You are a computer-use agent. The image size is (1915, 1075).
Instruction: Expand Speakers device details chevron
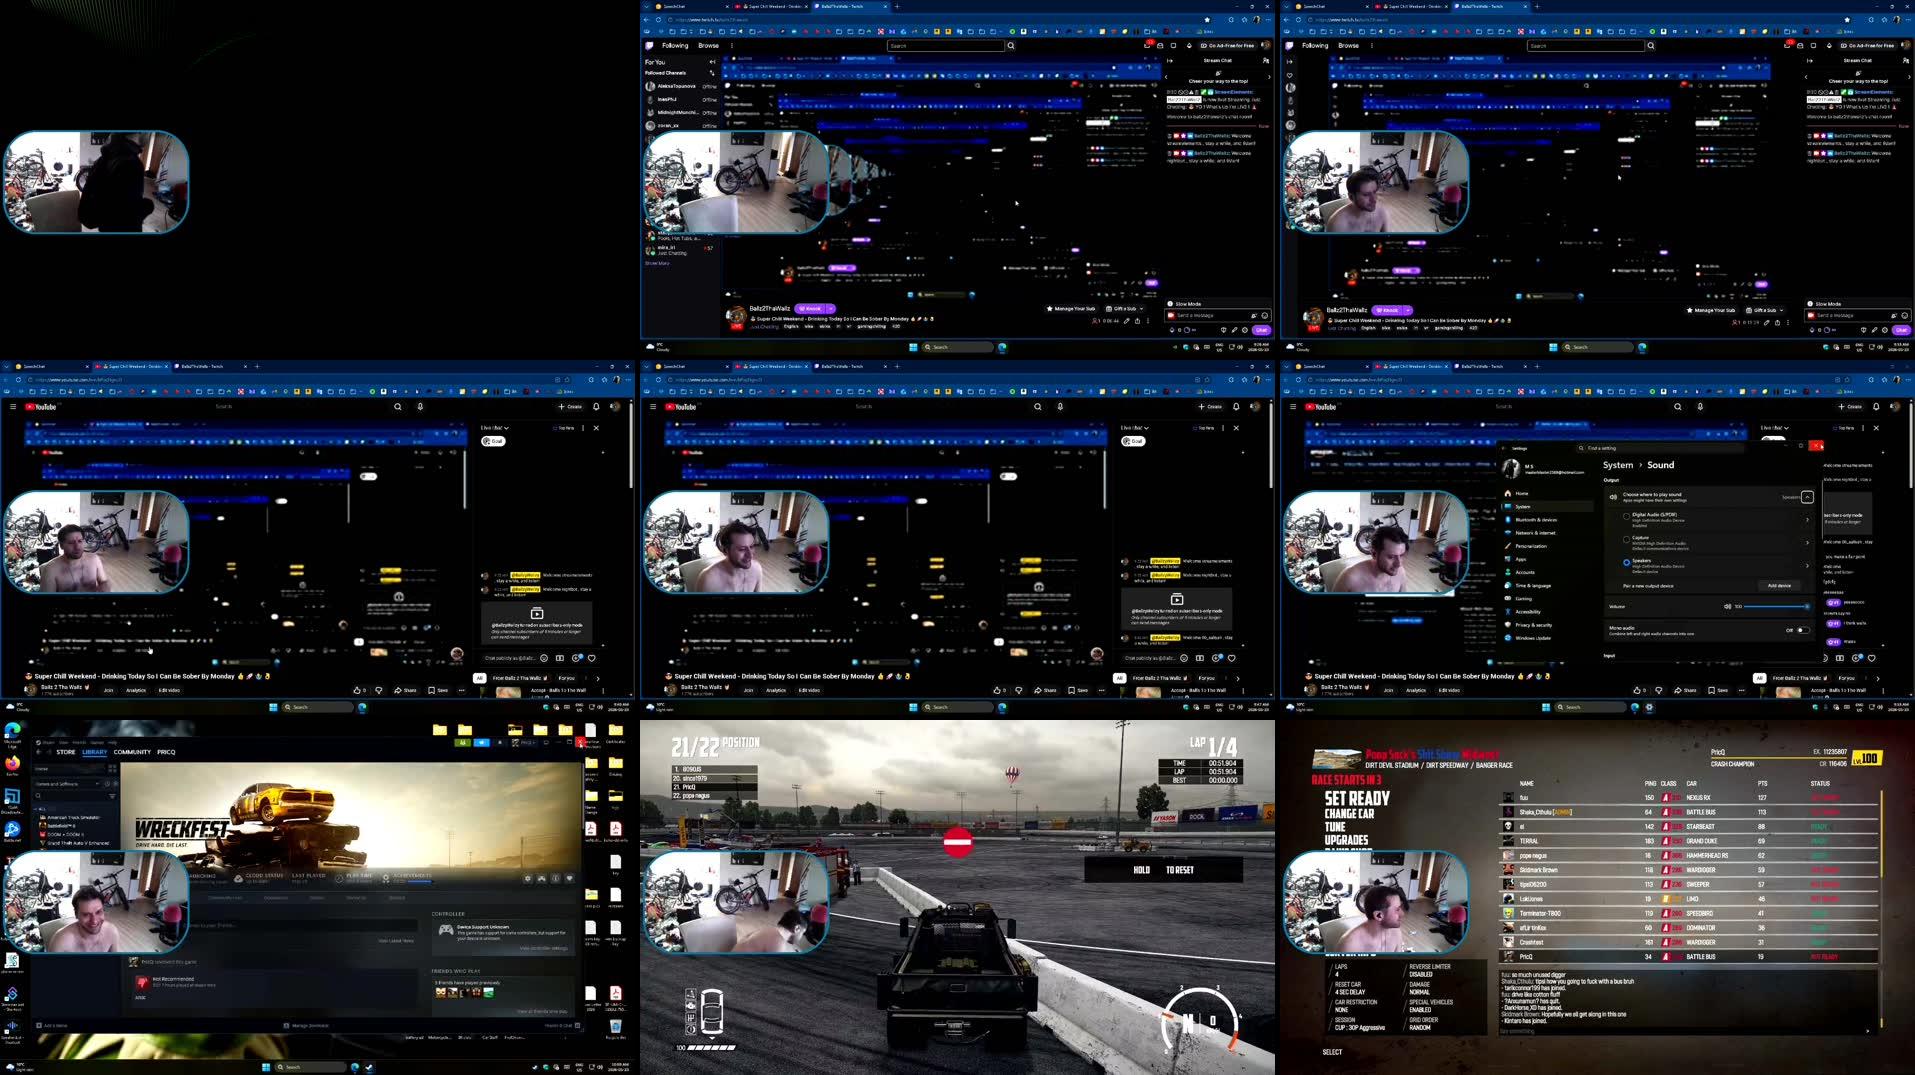tap(1807, 565)
